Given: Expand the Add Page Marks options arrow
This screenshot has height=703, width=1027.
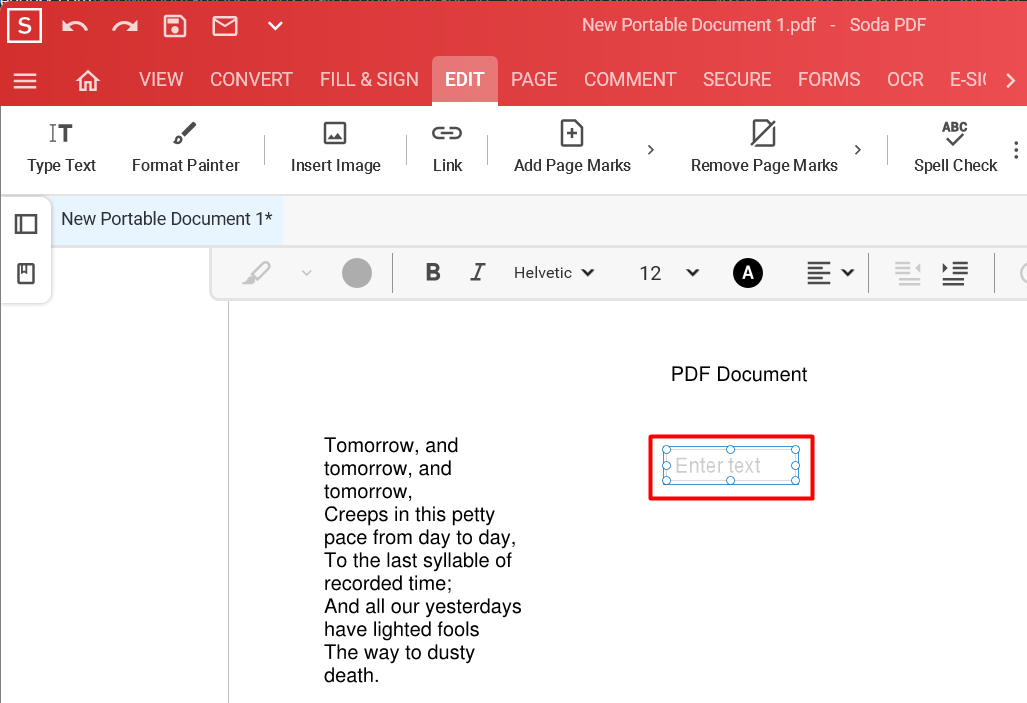Looking at the screenshot, I should point(650,150).
